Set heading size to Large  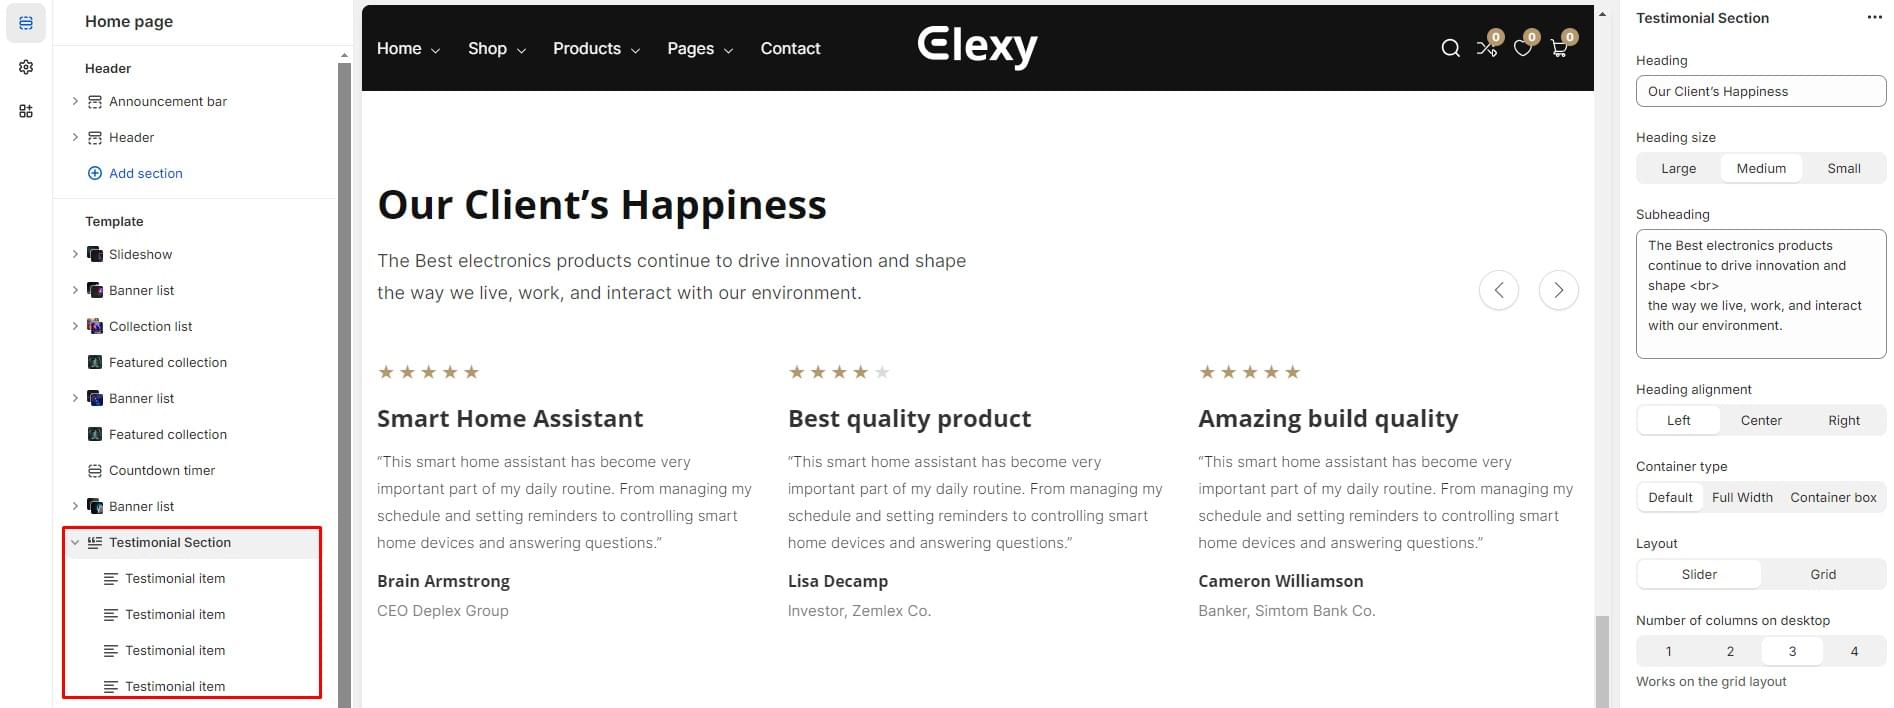1678,168
